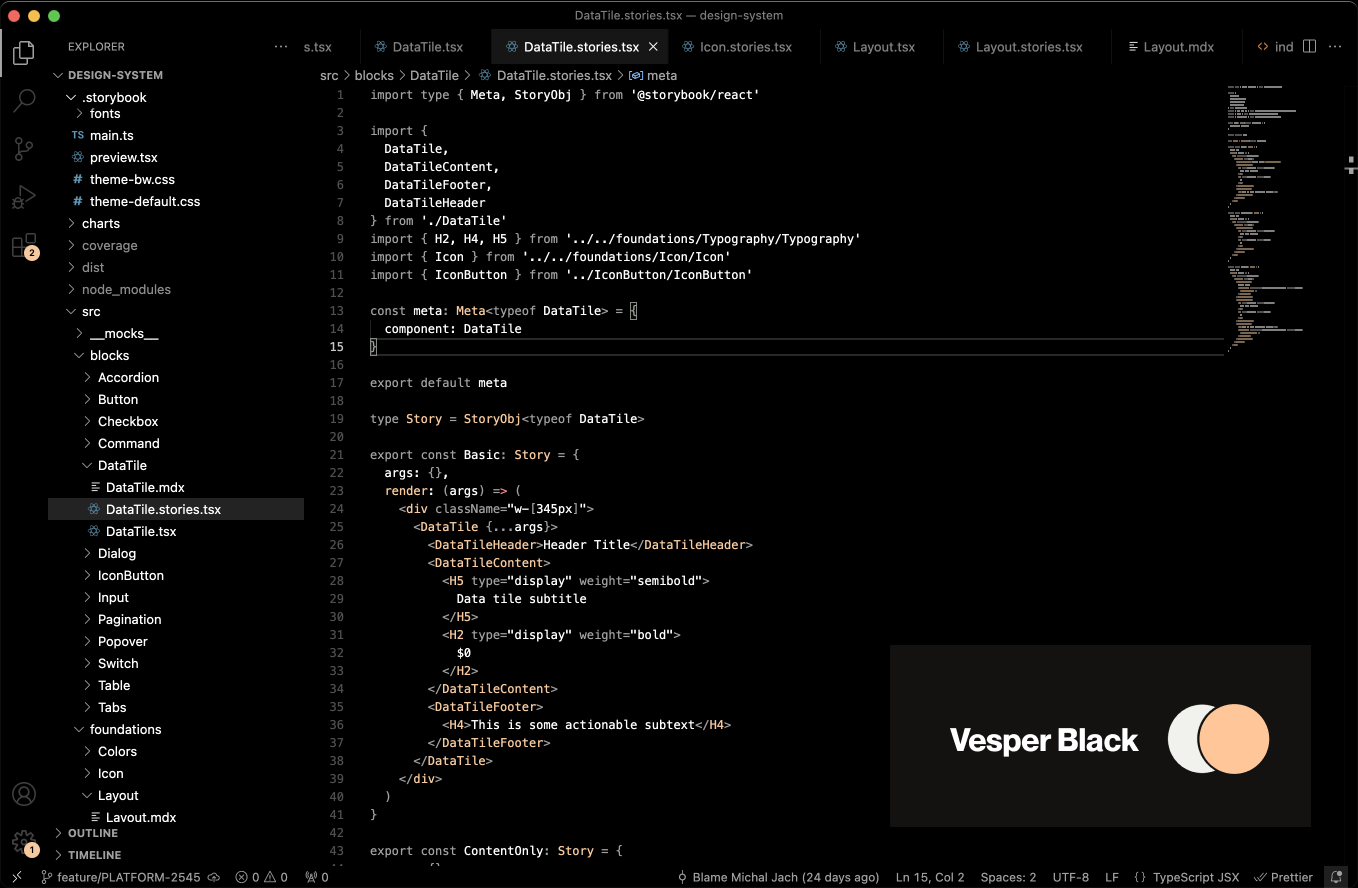The height and width of the screenshot is (888, 1358).
Task: Collapse the foundations folder
Action: (176, 729)
